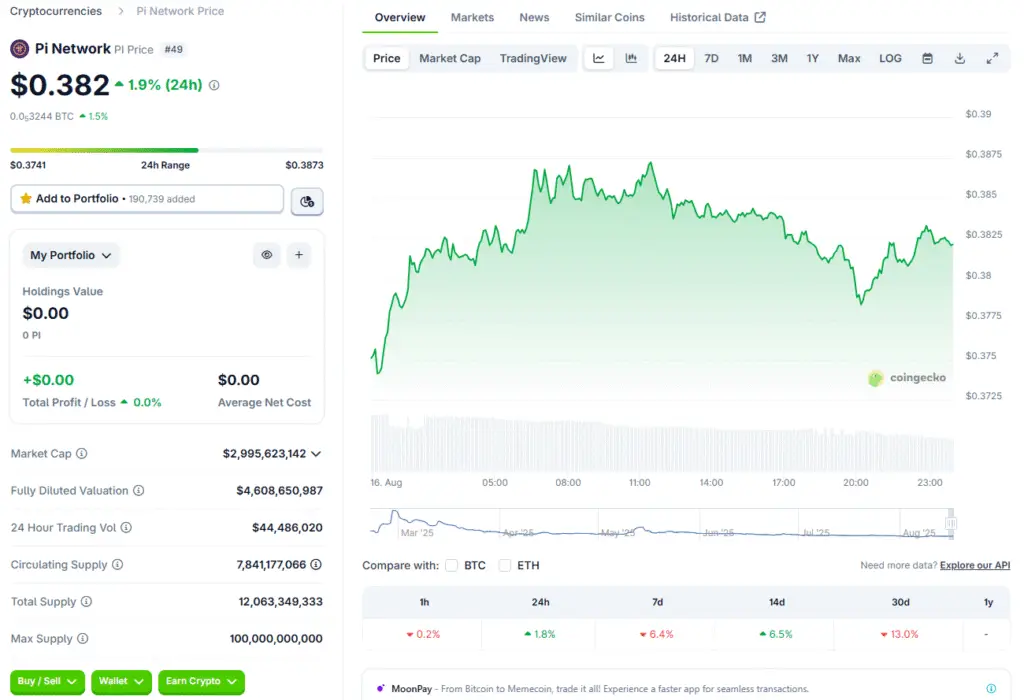Switch to candlestick chart view icon
1024x700 pixels.
click(x=631, y=58)
